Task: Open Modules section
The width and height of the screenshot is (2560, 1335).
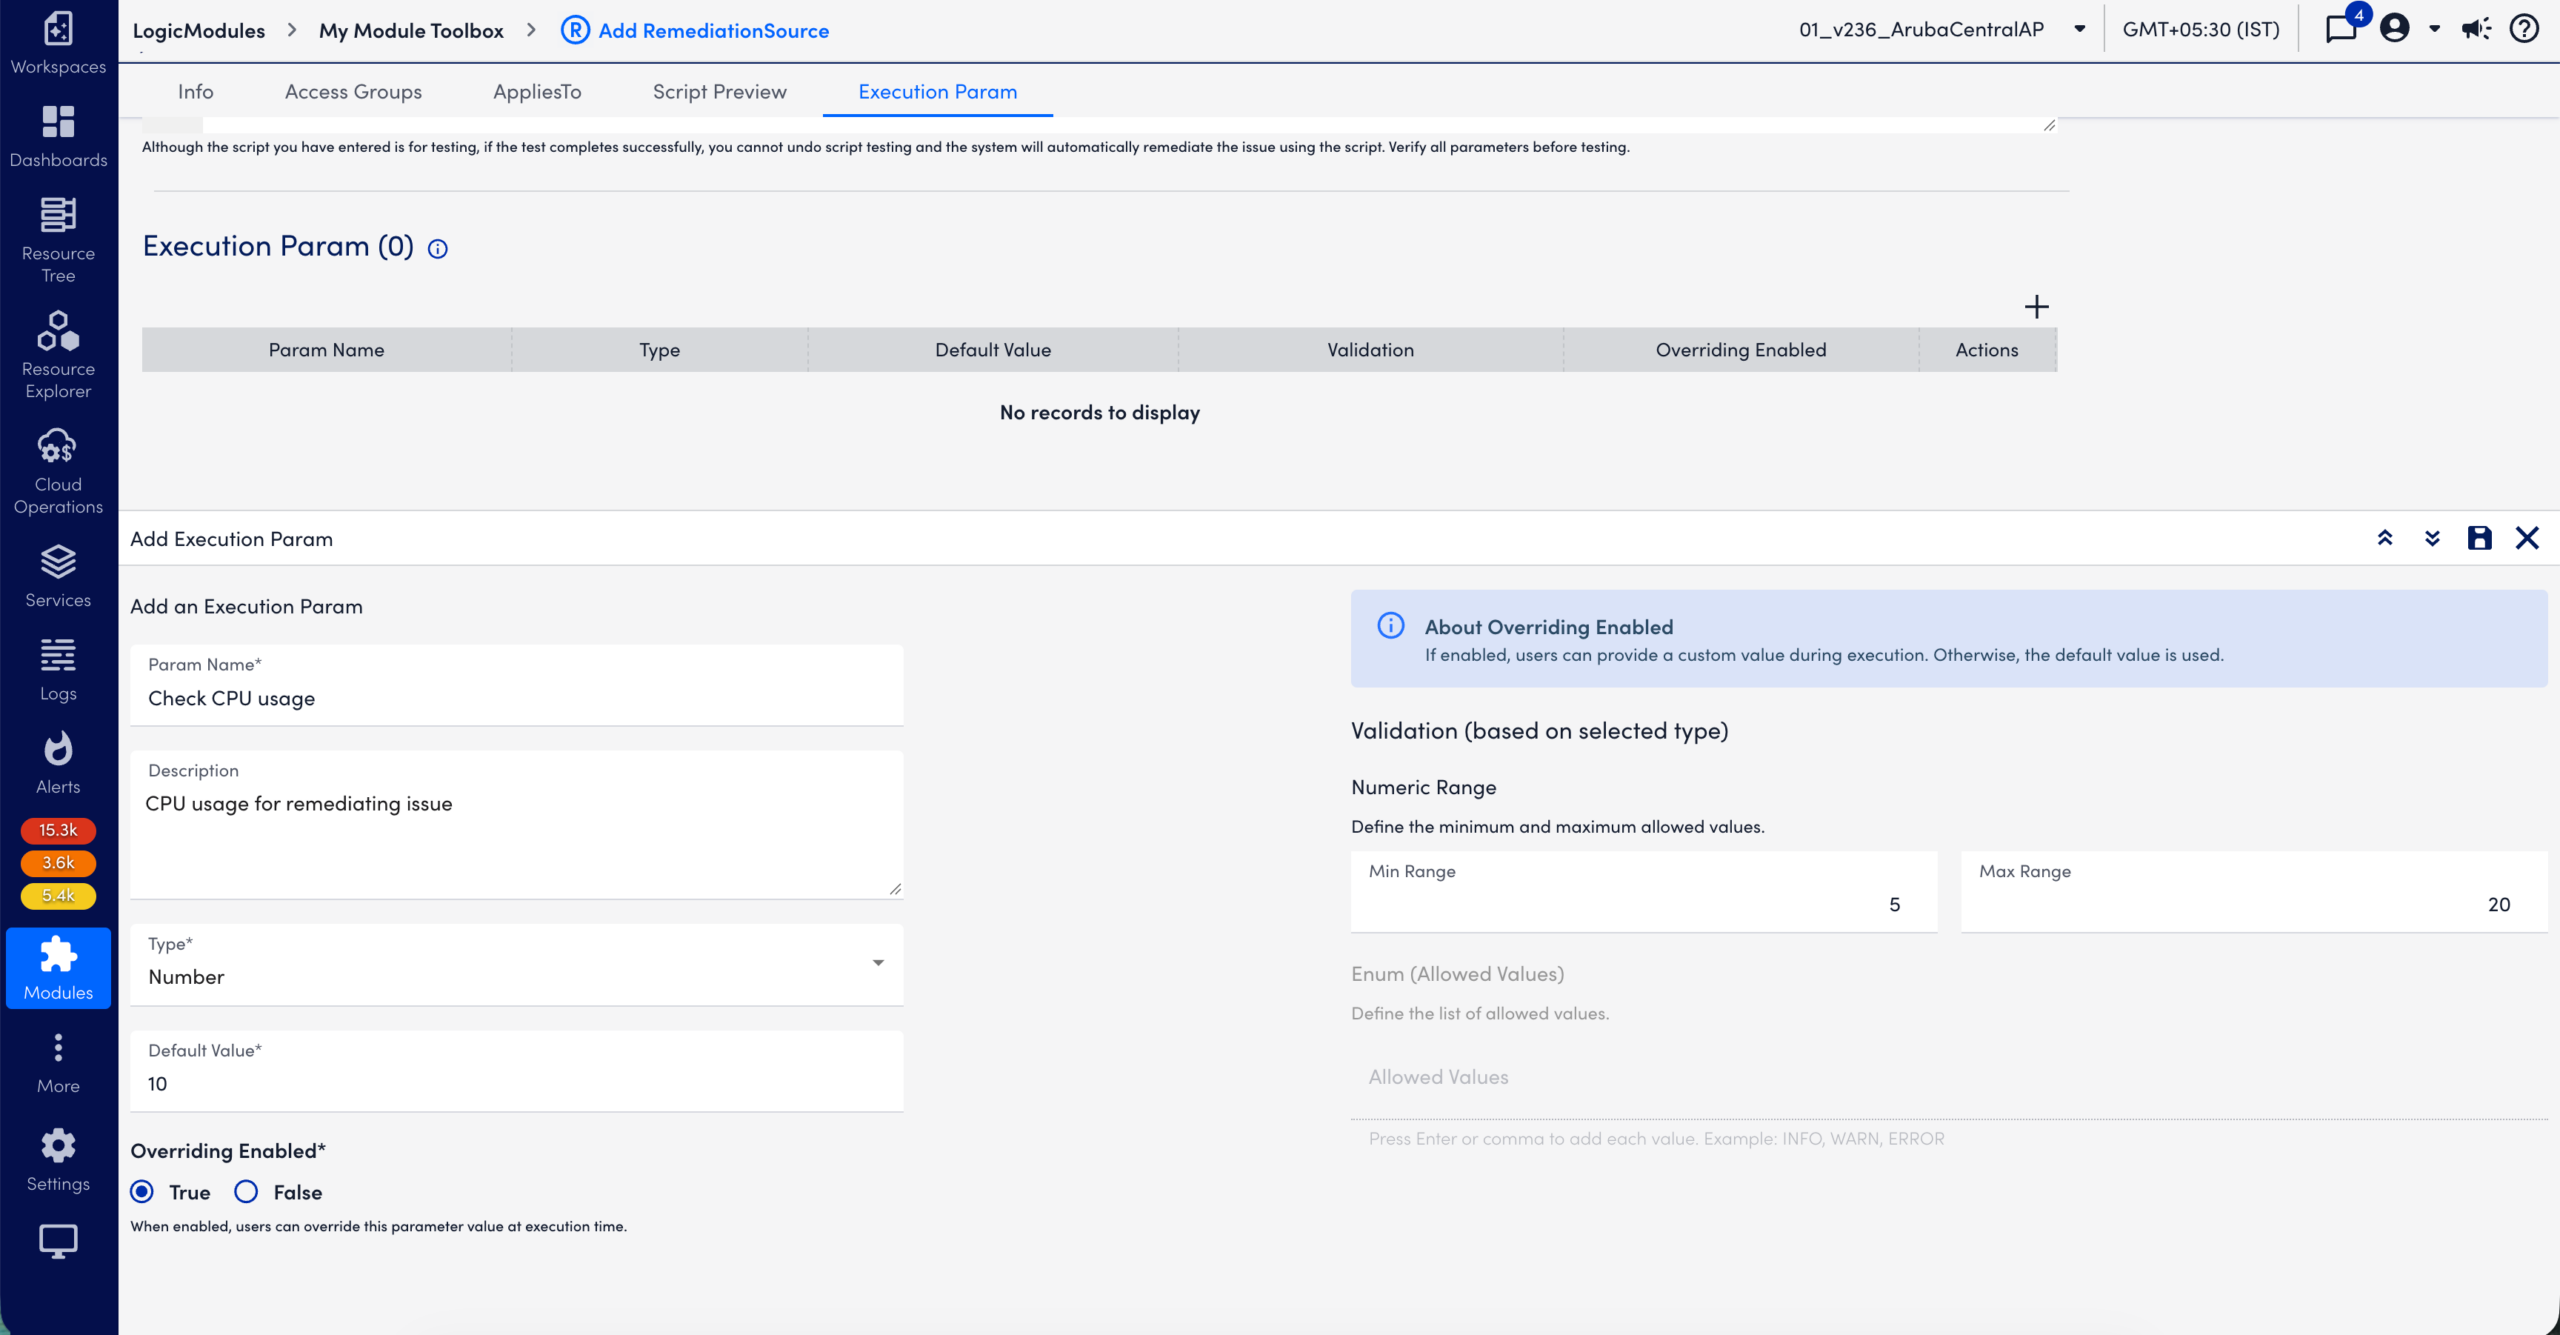Action: tap(58, 968)
